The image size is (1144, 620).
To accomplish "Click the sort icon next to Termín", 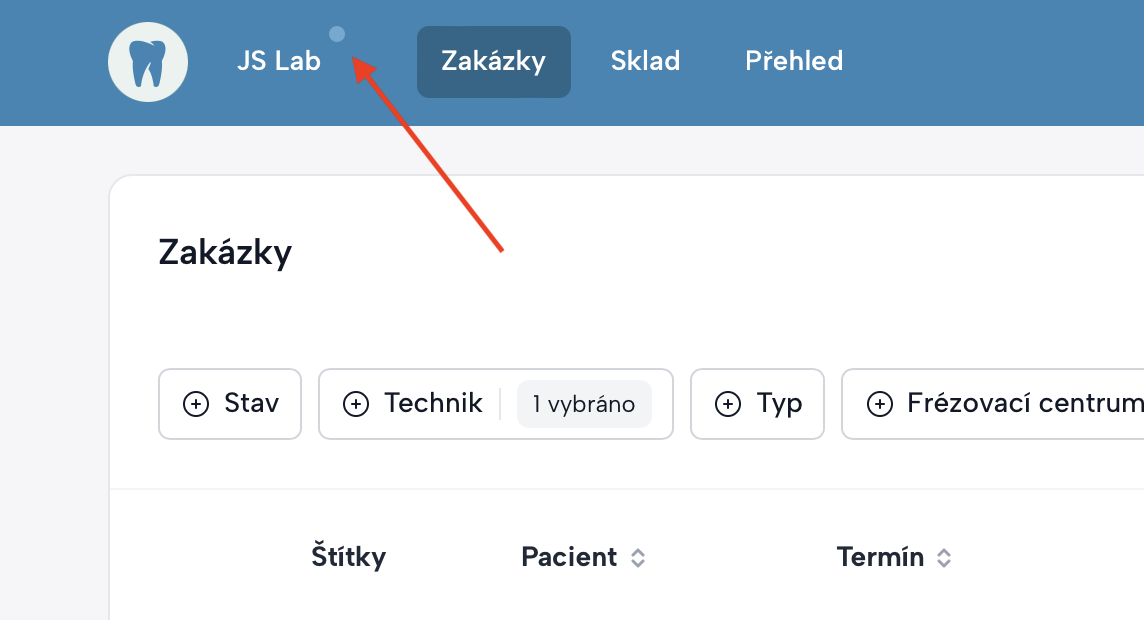I will coord(941,558).
